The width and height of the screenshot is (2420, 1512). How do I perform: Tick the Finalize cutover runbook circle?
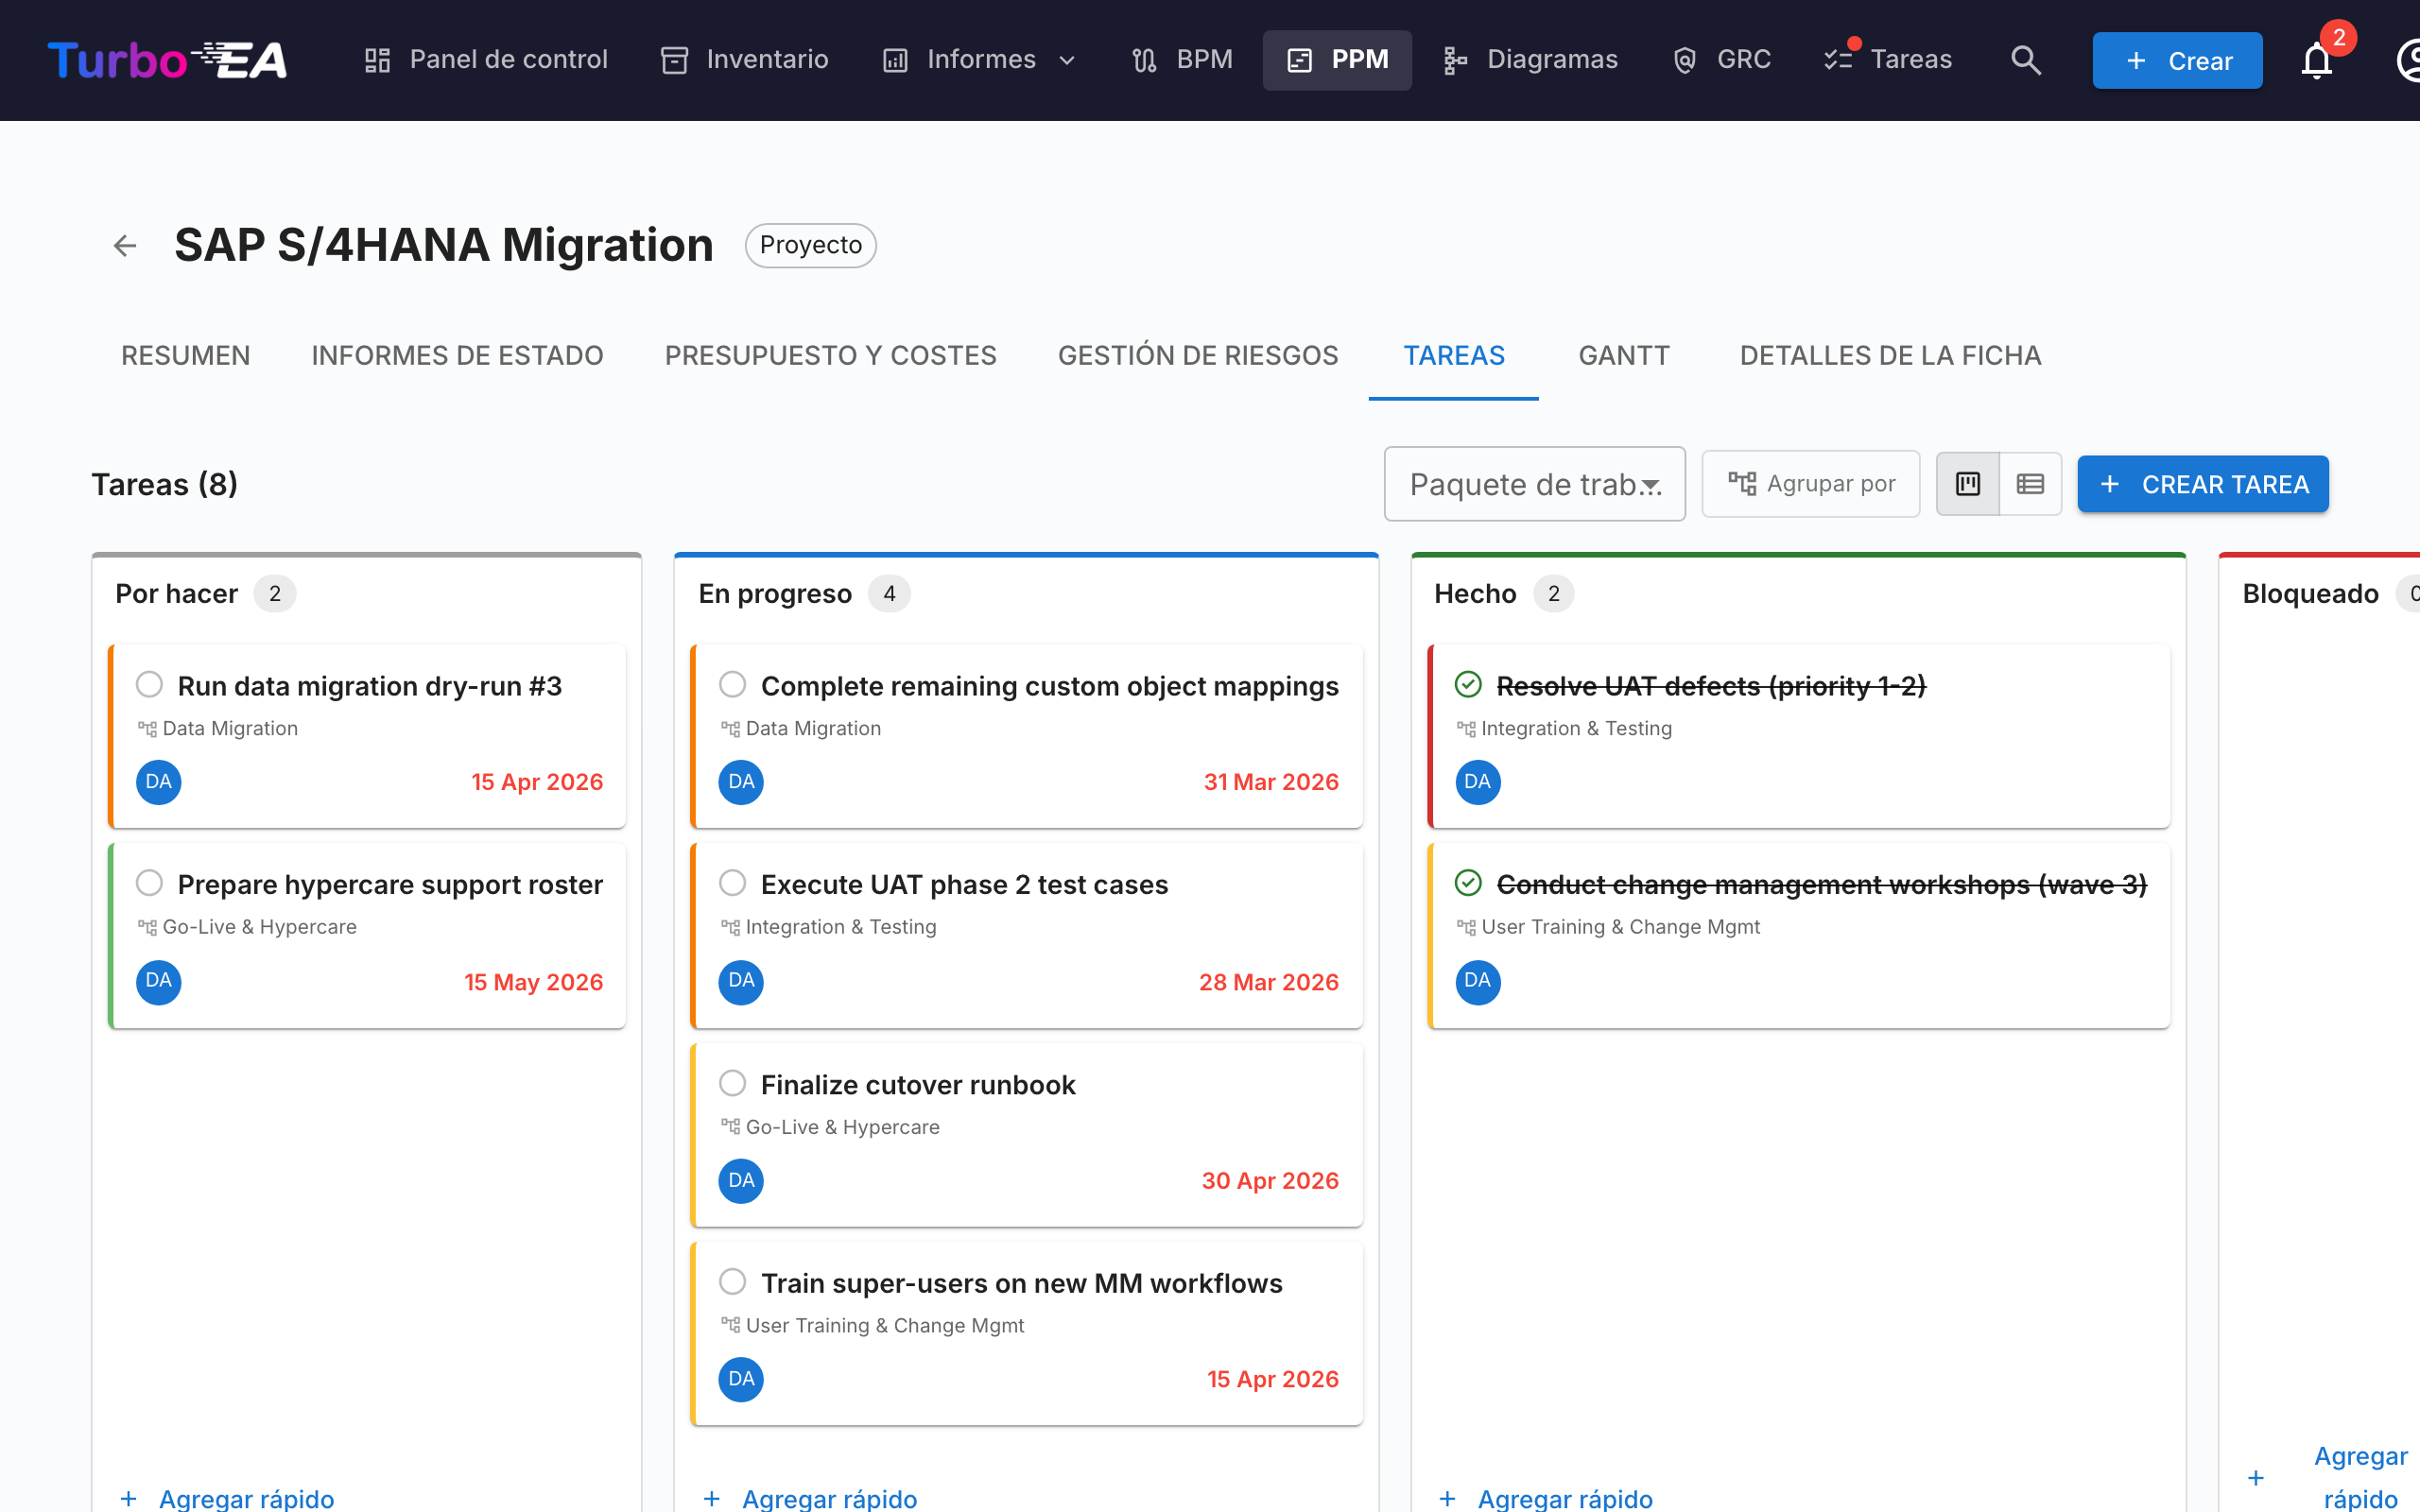733,1083
